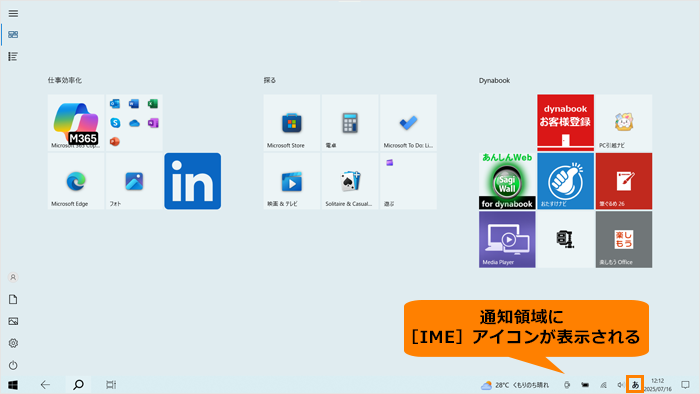Open Excel from Office folder tile
The image size is (700, 394).
click(x=153, y=104)
